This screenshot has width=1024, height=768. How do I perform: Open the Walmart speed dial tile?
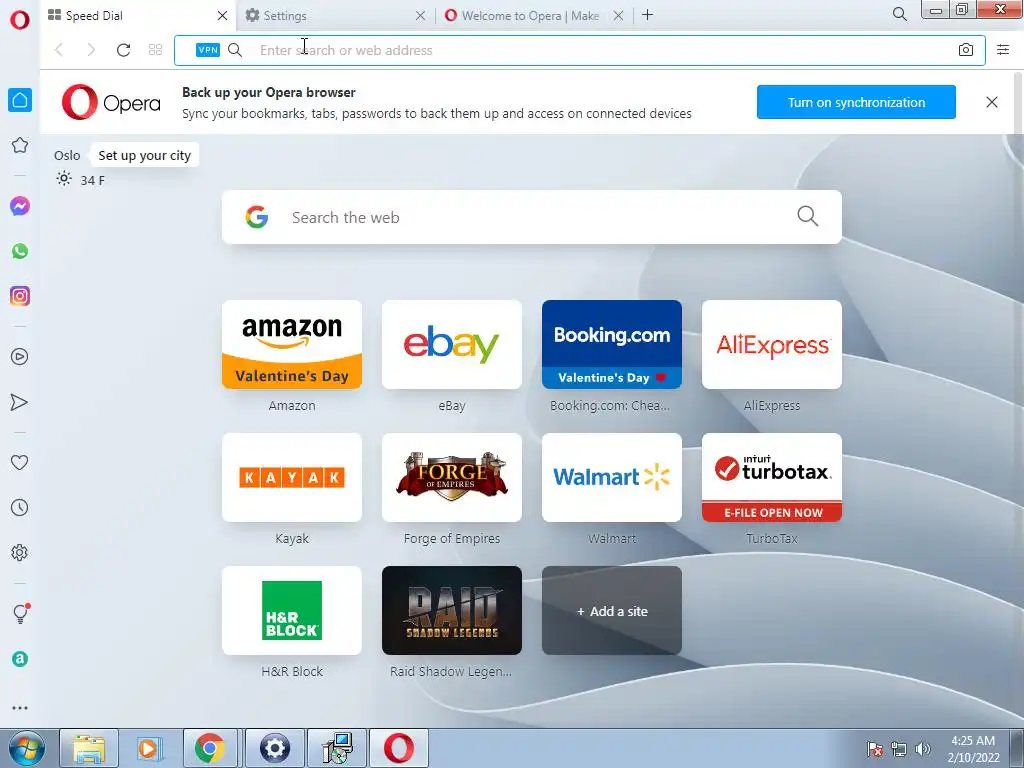click(612, 477)
